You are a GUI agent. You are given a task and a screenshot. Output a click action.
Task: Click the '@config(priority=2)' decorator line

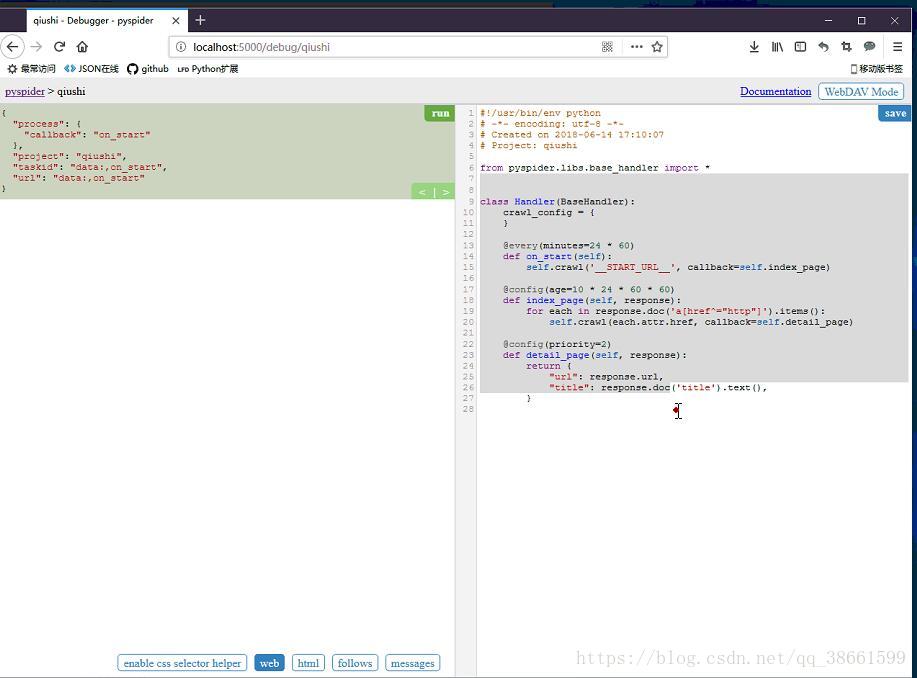(x=557, y=344)
